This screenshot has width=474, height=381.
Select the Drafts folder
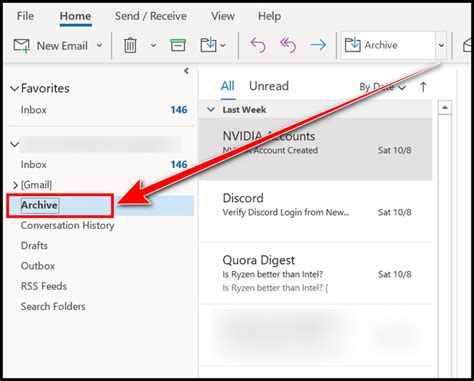[34, 246]
